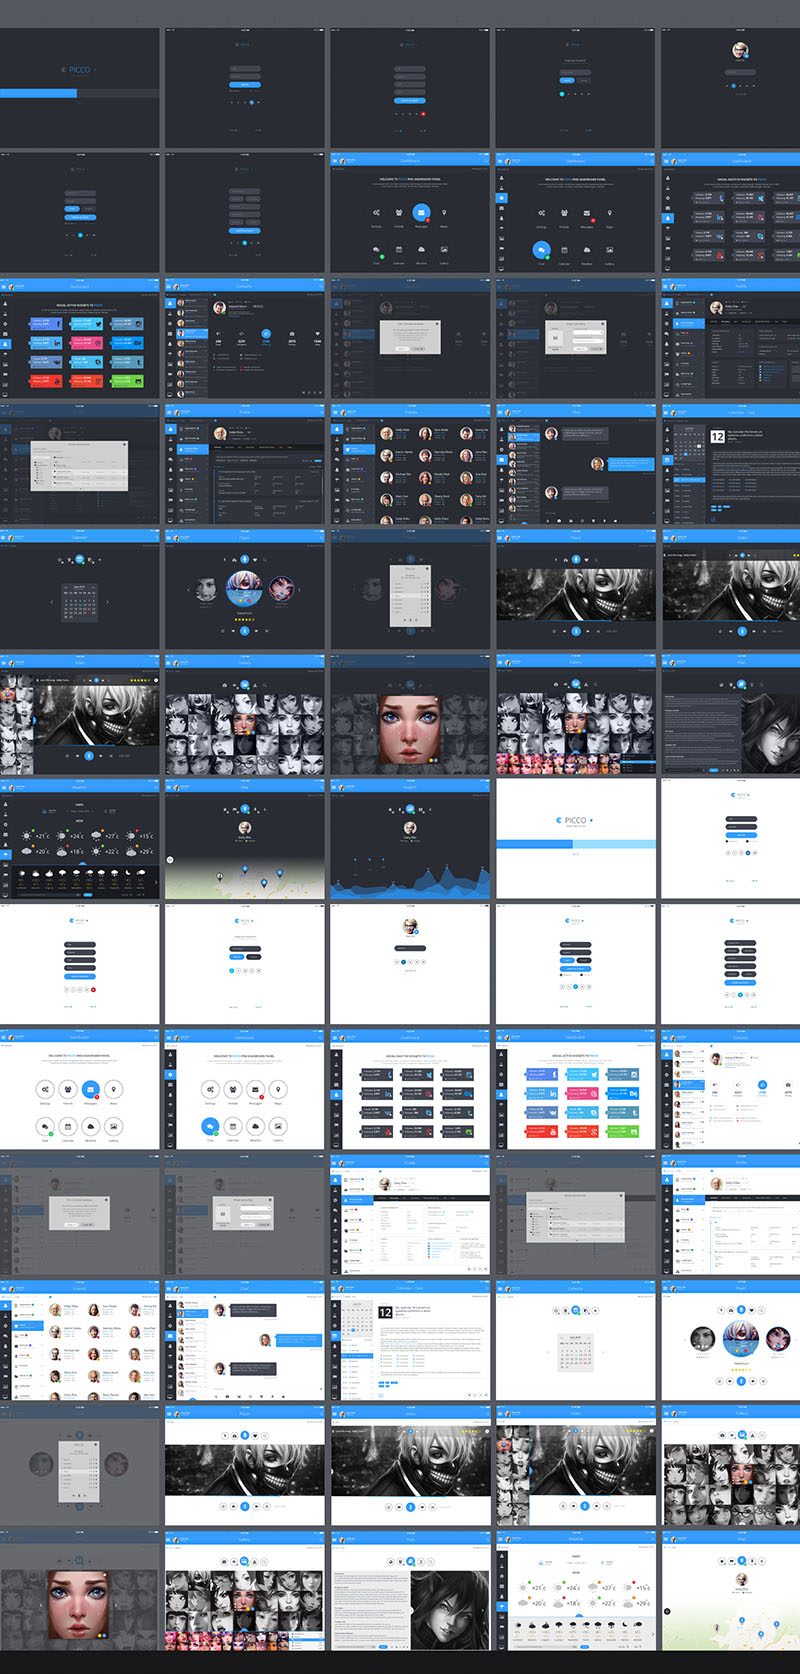Click the PICCO logo on the dark splash screen
Image resolution: width=800 pixels, height=1674 pixels.
(76, 70)
